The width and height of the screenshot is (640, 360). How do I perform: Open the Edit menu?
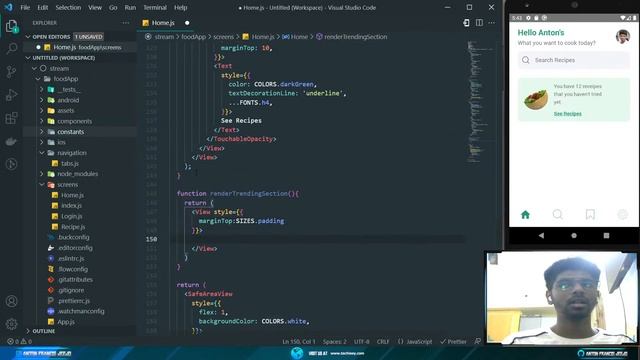[x=42, y=7]
